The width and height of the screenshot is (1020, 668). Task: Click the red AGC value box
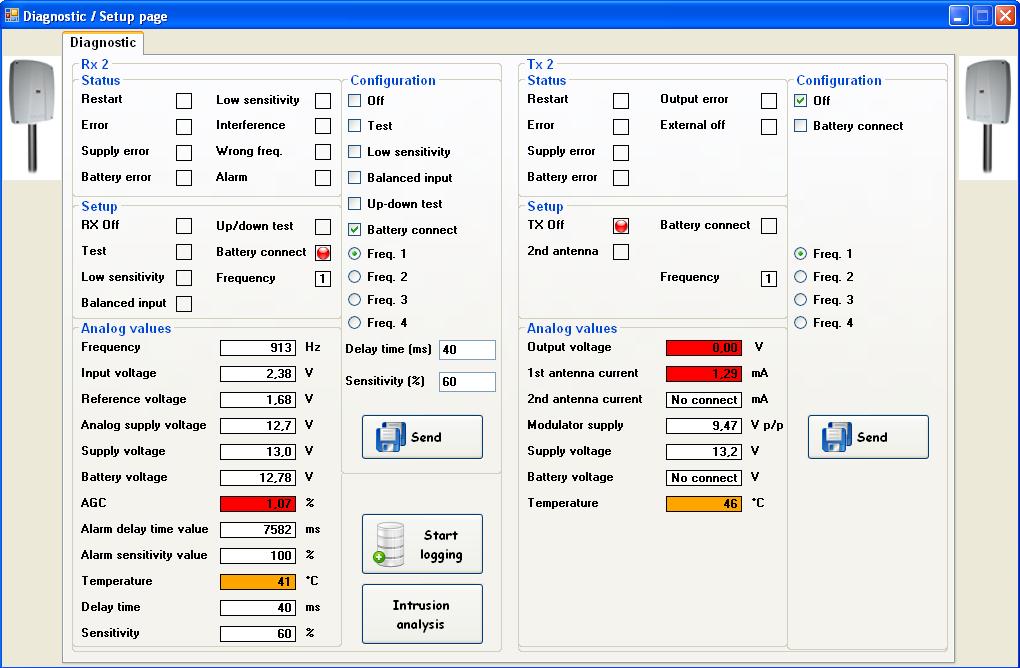coord(258,504)
